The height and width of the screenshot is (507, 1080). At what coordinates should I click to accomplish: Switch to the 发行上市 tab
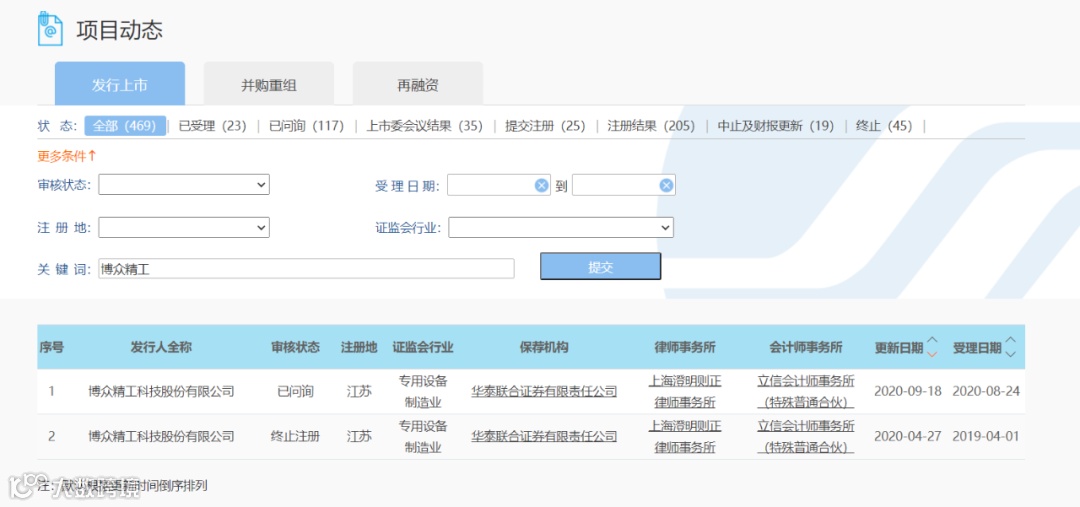(120, 85)
